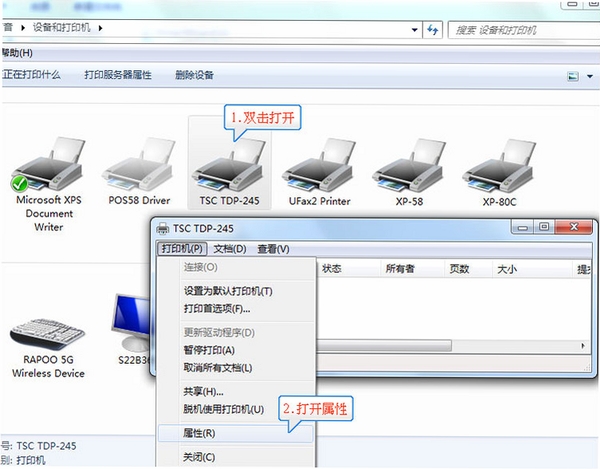The width and height of the screenshot is (600, 469).
Task: Open the 文档(D) menu
Action: point(230,249)
